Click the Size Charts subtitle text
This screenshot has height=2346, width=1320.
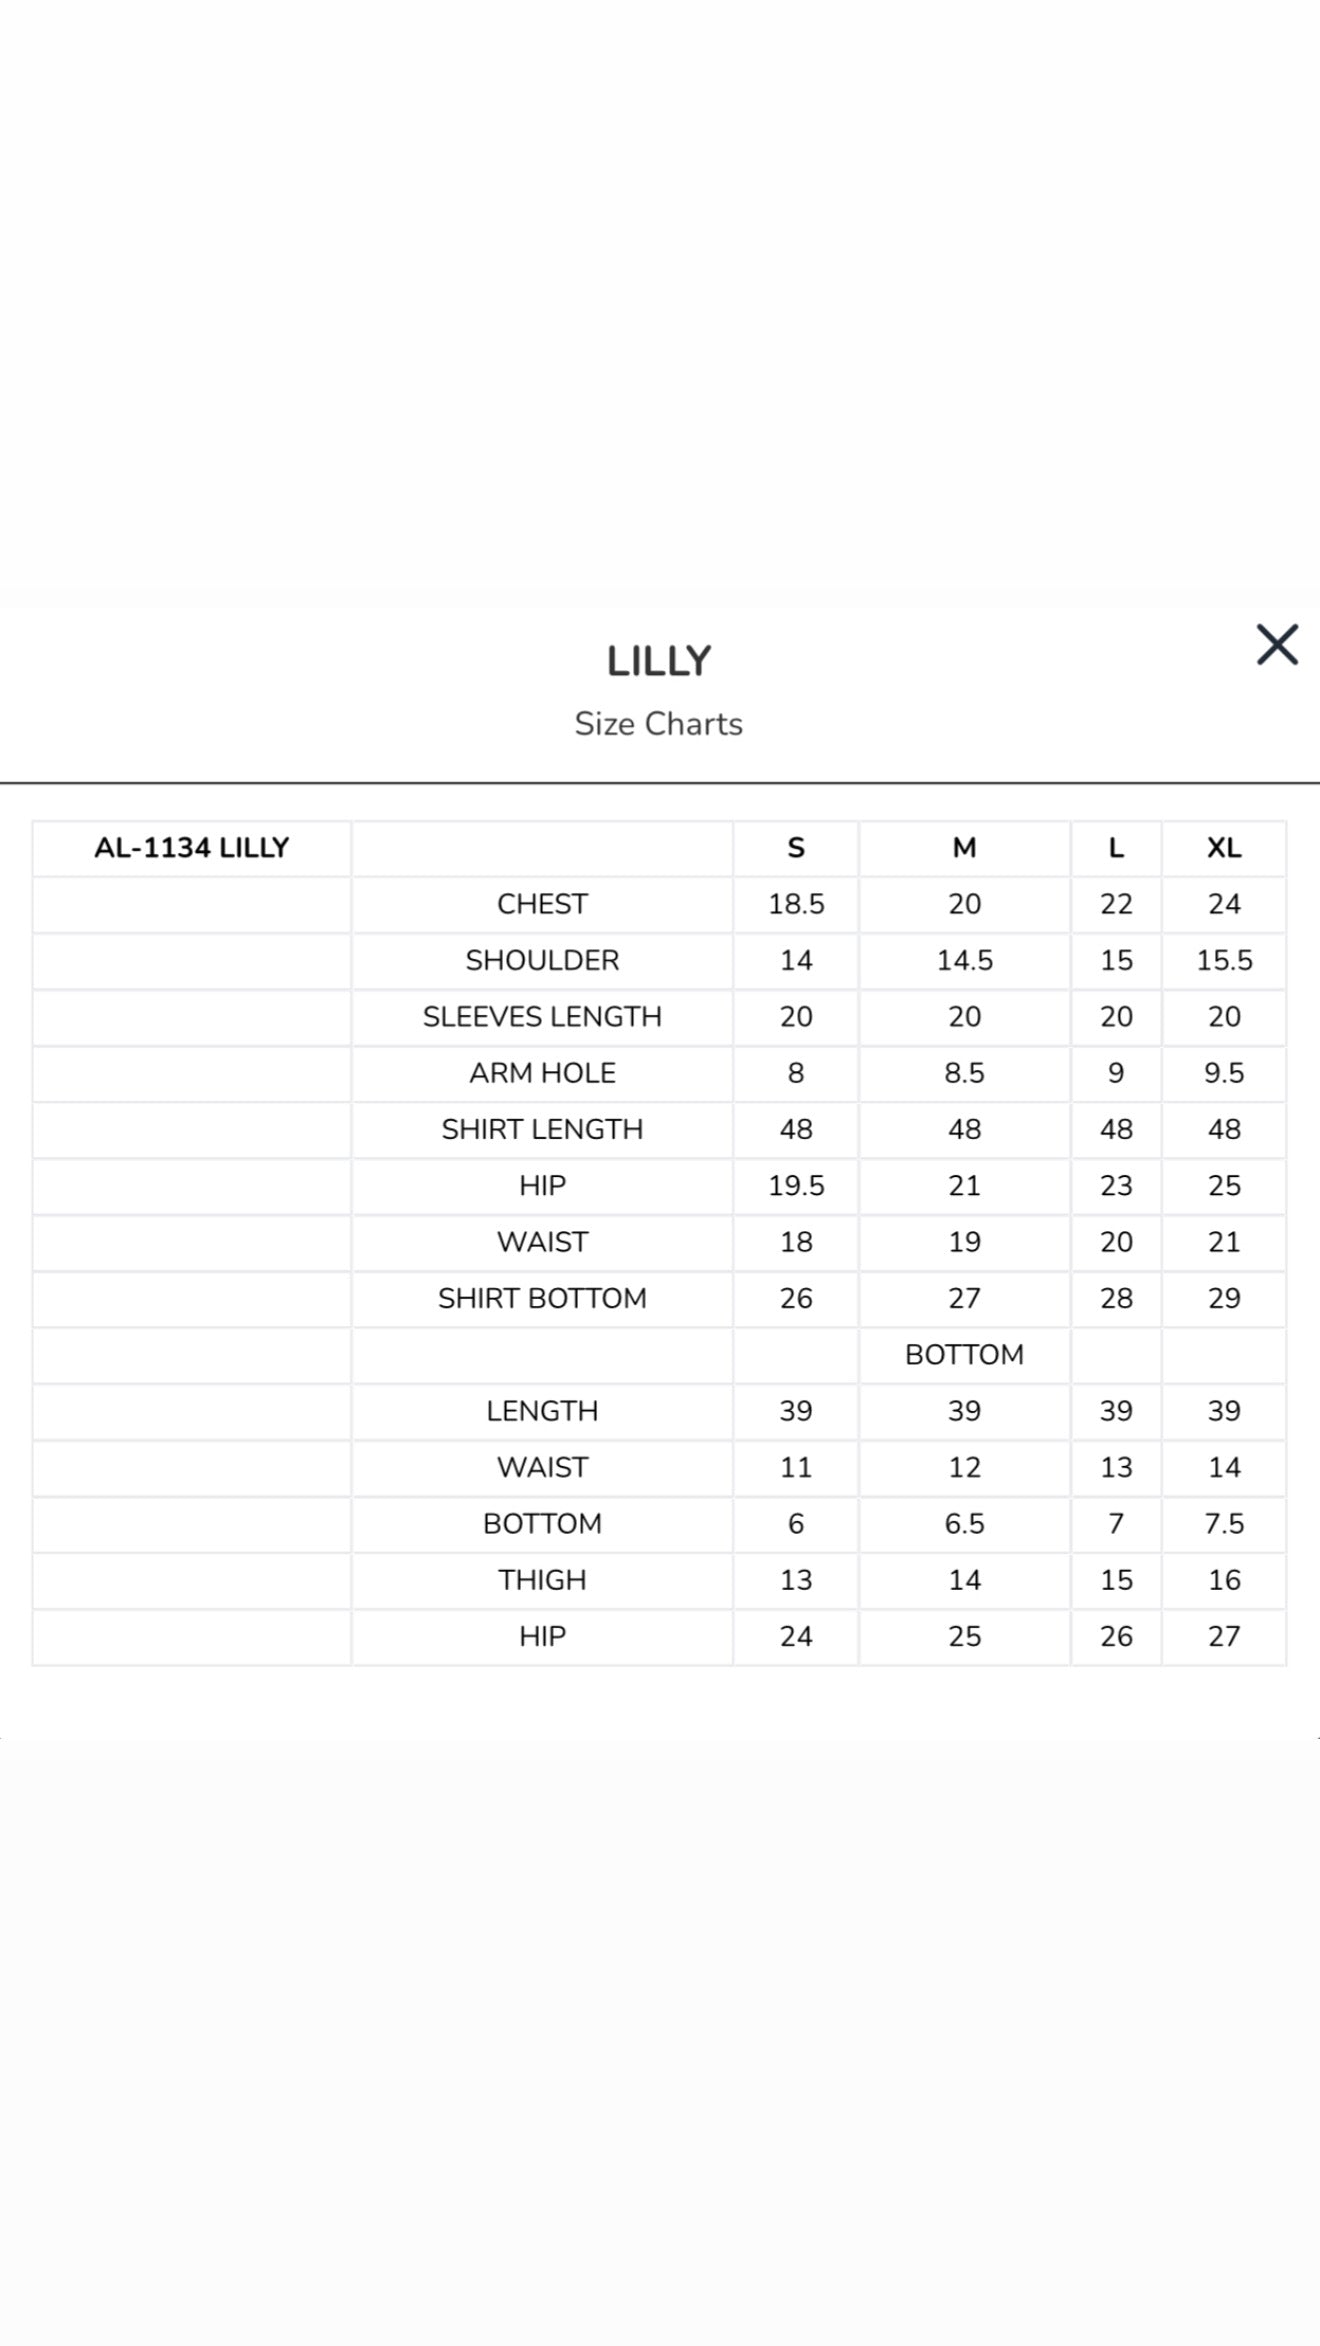[x=659, y=724]
